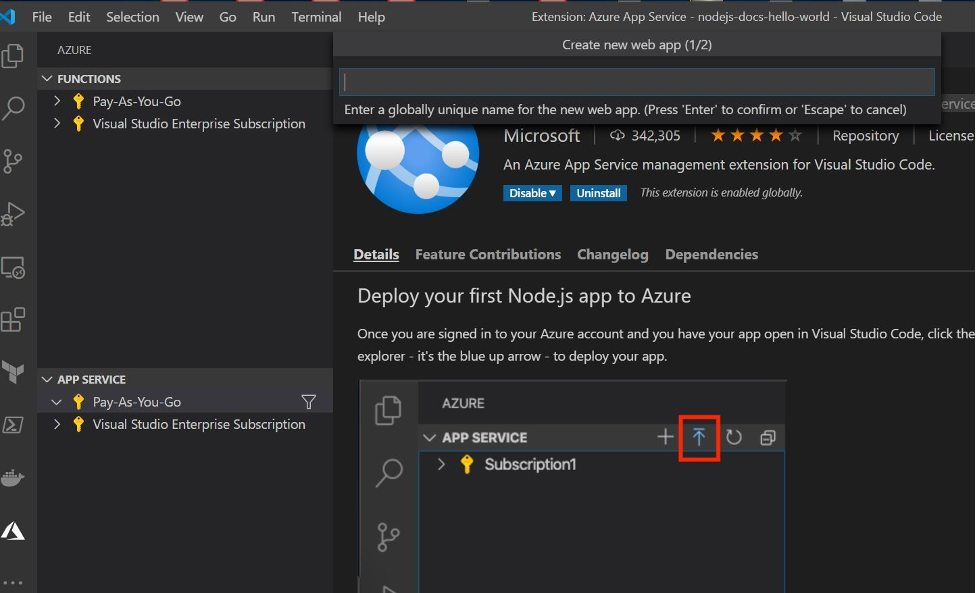Open the Terraform view in activity bar

click(12, 372)
